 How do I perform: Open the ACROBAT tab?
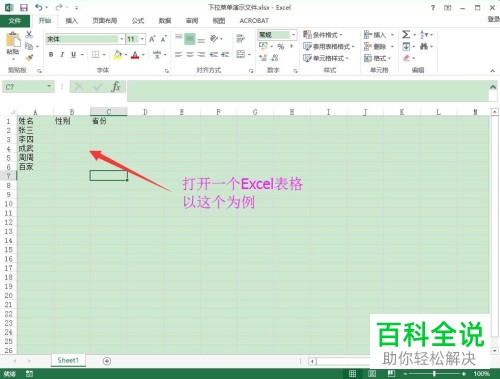254,21
